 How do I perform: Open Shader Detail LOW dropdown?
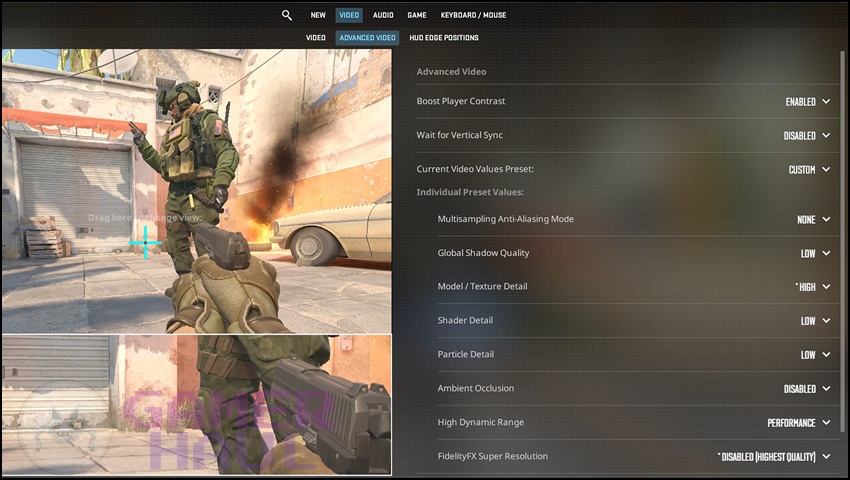pos(816,321)
